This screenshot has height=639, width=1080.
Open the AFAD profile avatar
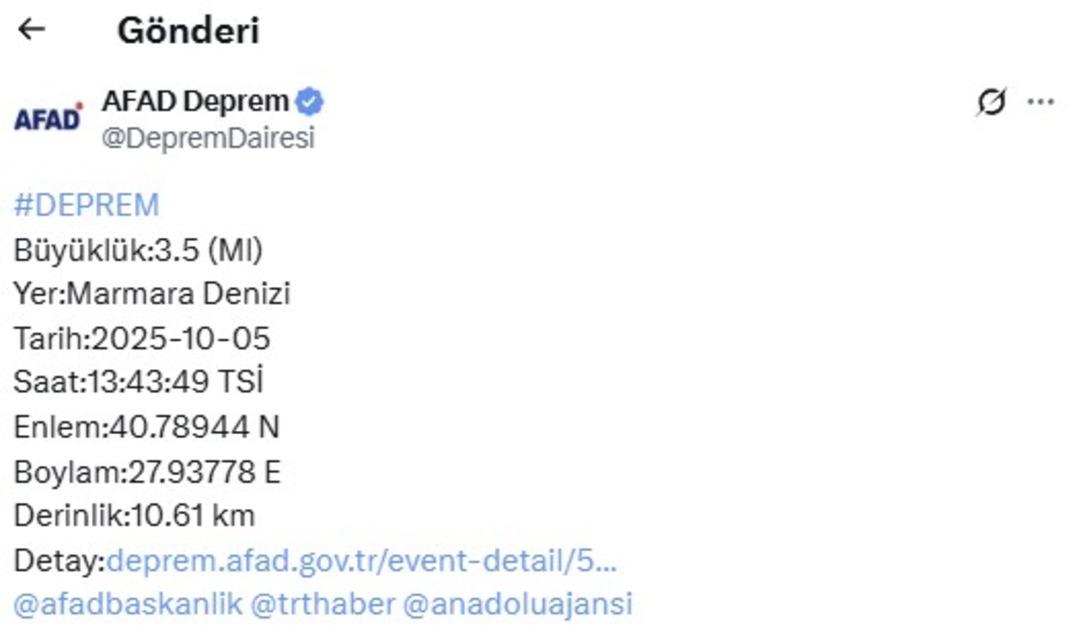[x=47, y=119]
